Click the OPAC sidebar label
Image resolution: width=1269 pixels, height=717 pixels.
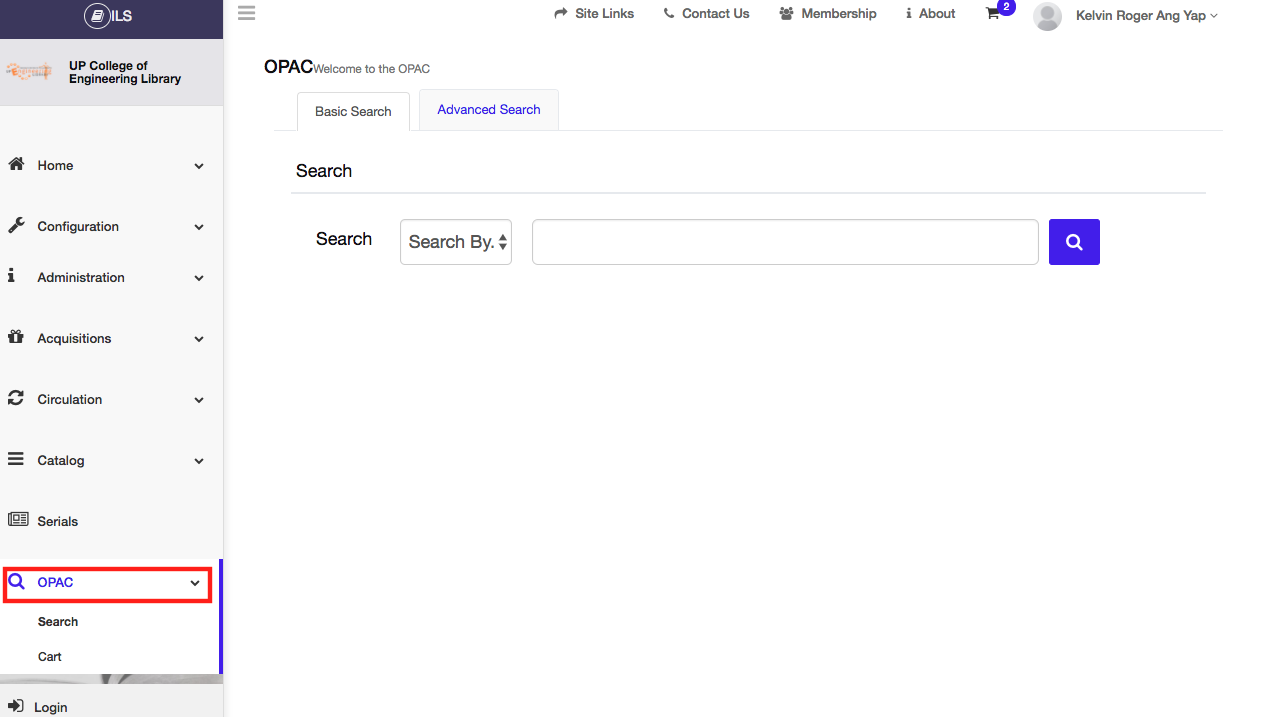(x=55, y=582)
